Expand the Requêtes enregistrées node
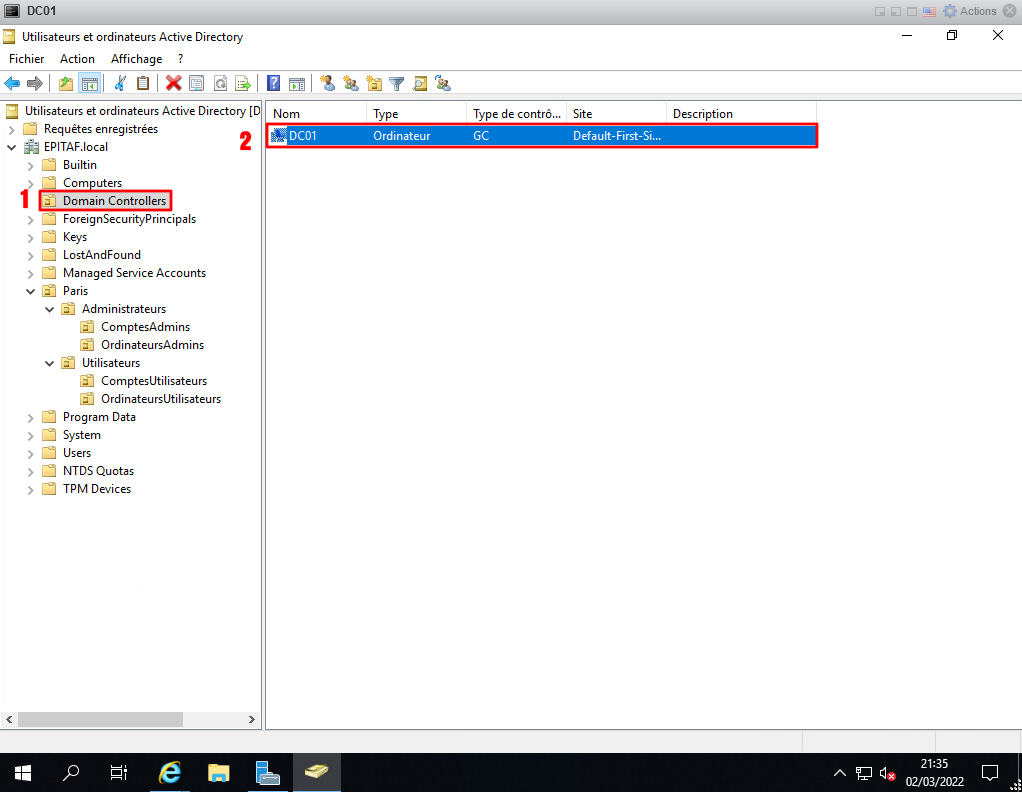The image size is (1022, 792). click(12, 129)
